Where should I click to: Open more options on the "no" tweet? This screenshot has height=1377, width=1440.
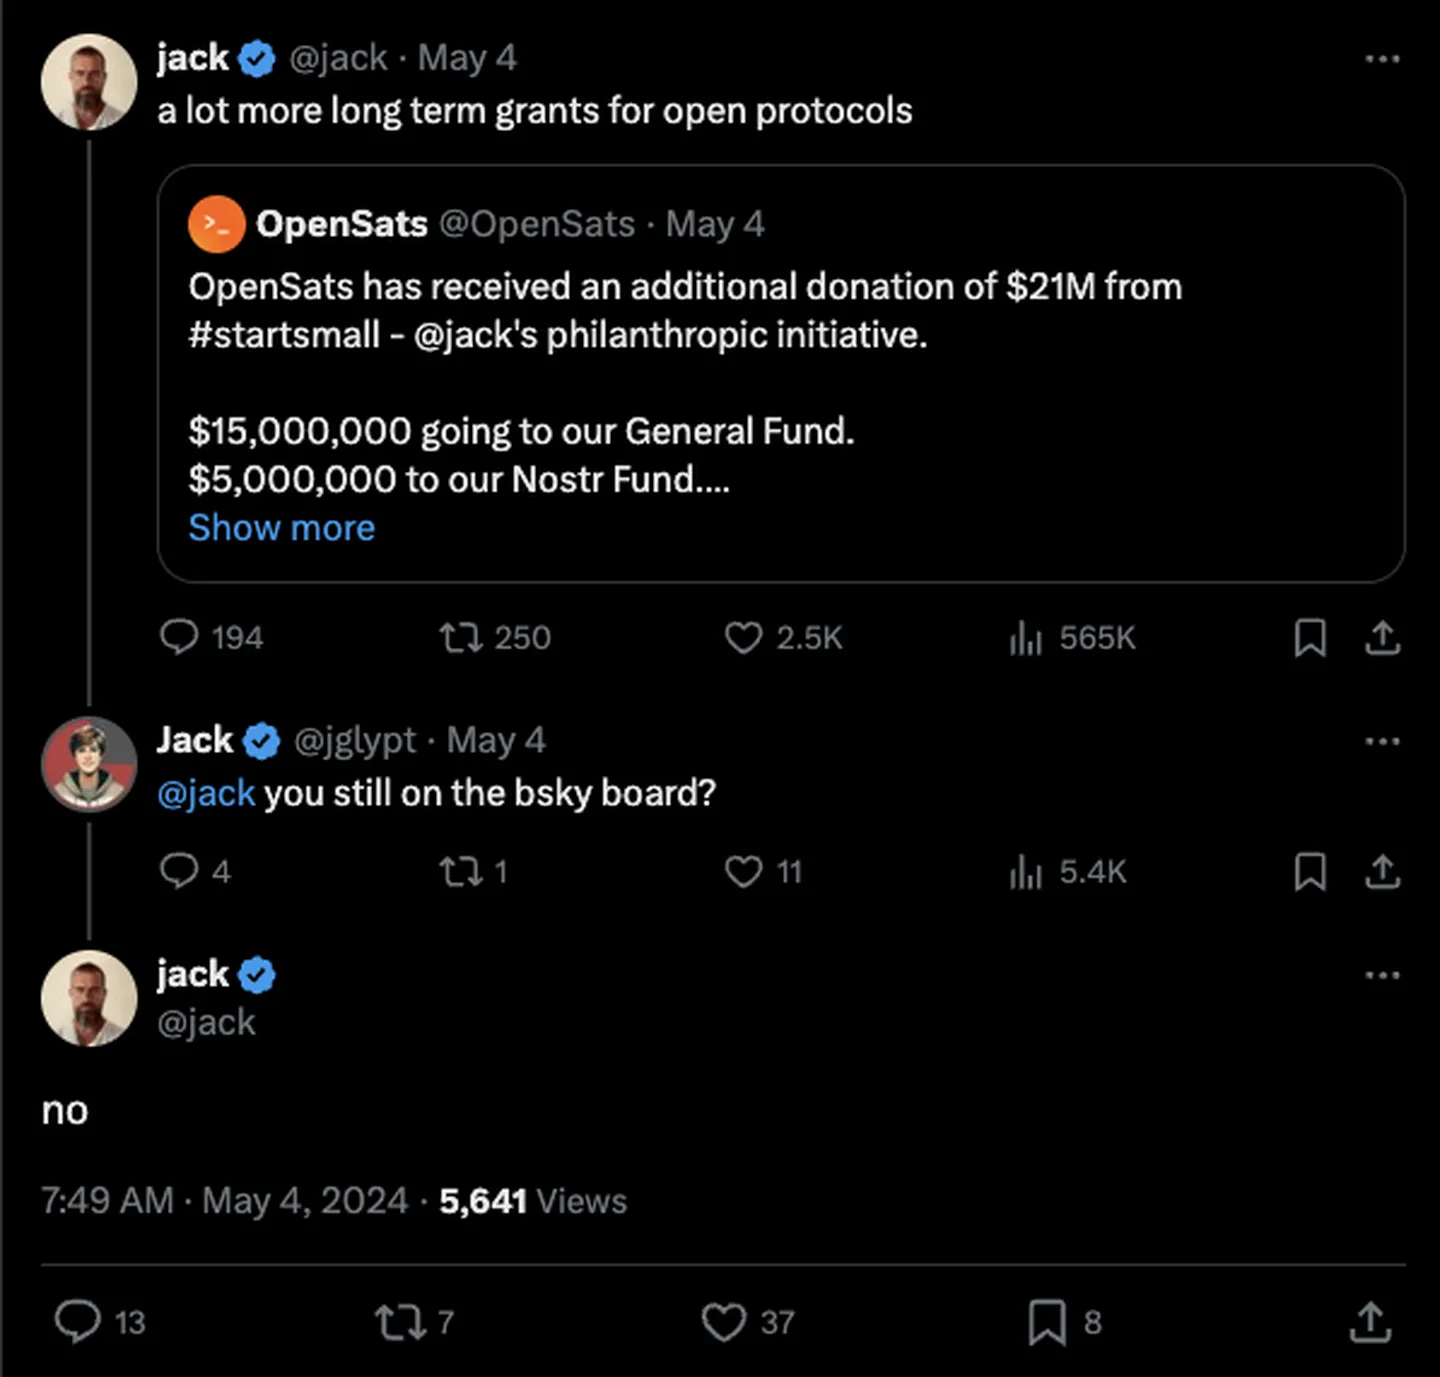tap(1382, 975)
